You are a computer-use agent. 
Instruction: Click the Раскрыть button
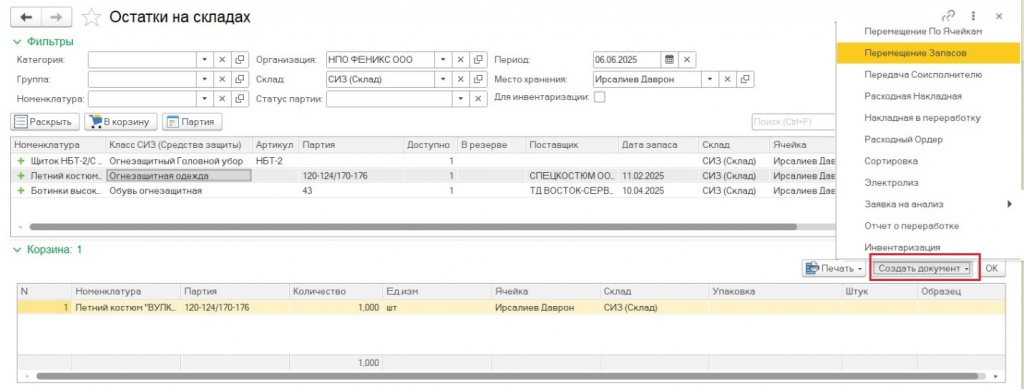coord(46,121)
